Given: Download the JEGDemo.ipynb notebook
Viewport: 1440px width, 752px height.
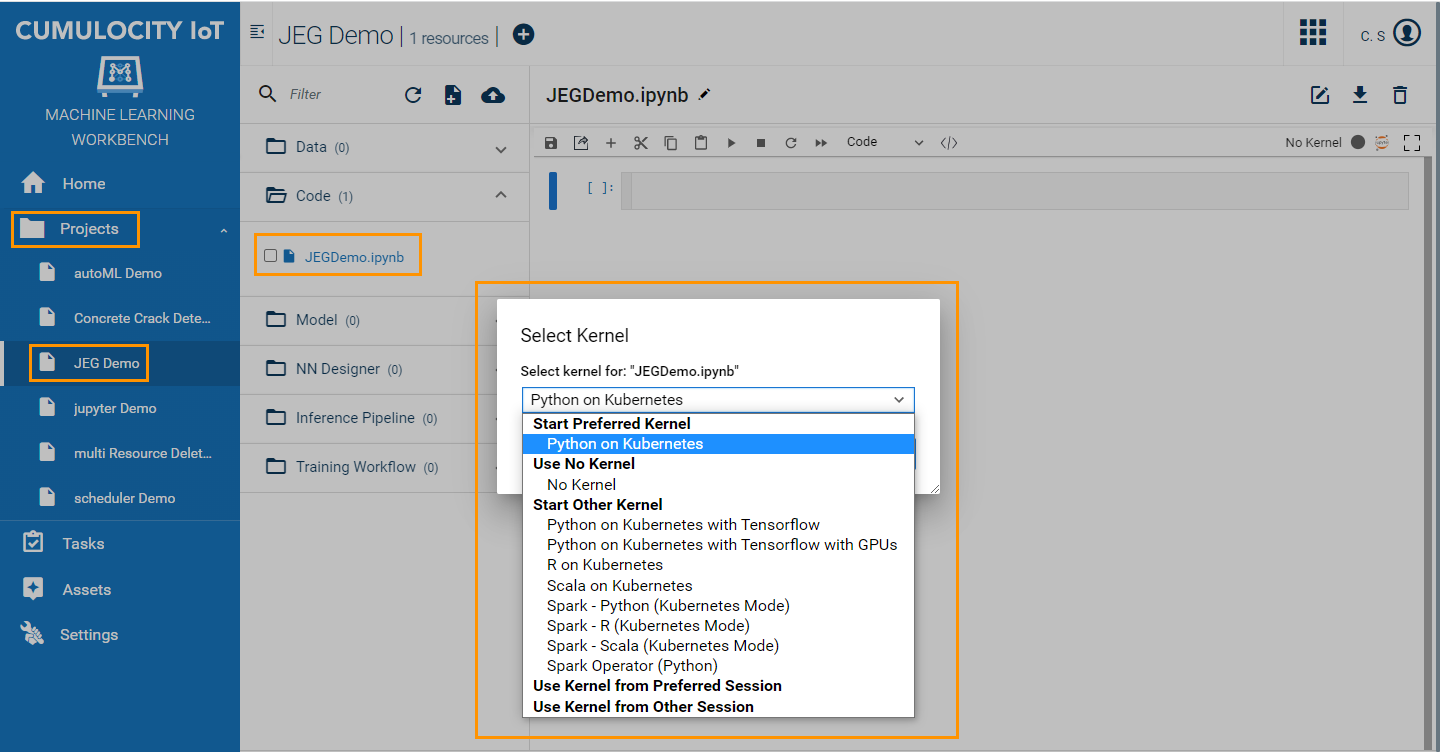Looking at the screenshot, I should 1360,95.
